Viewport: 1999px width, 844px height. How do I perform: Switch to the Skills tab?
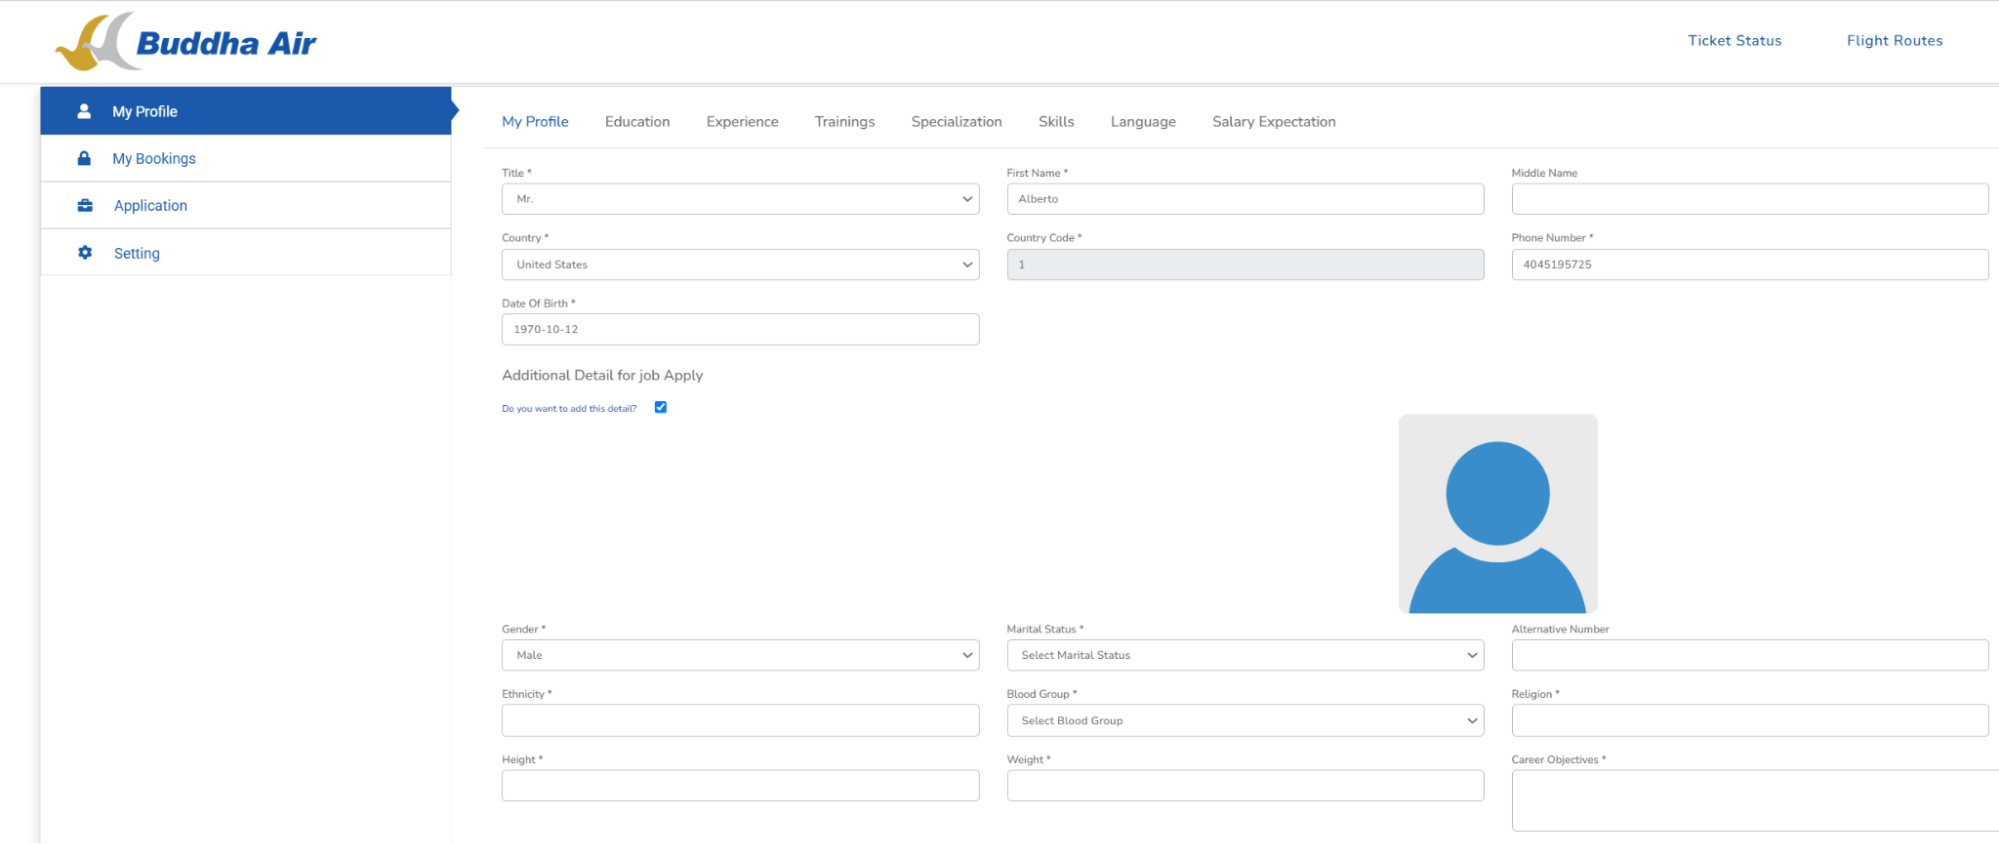(x=1056, y=121)
